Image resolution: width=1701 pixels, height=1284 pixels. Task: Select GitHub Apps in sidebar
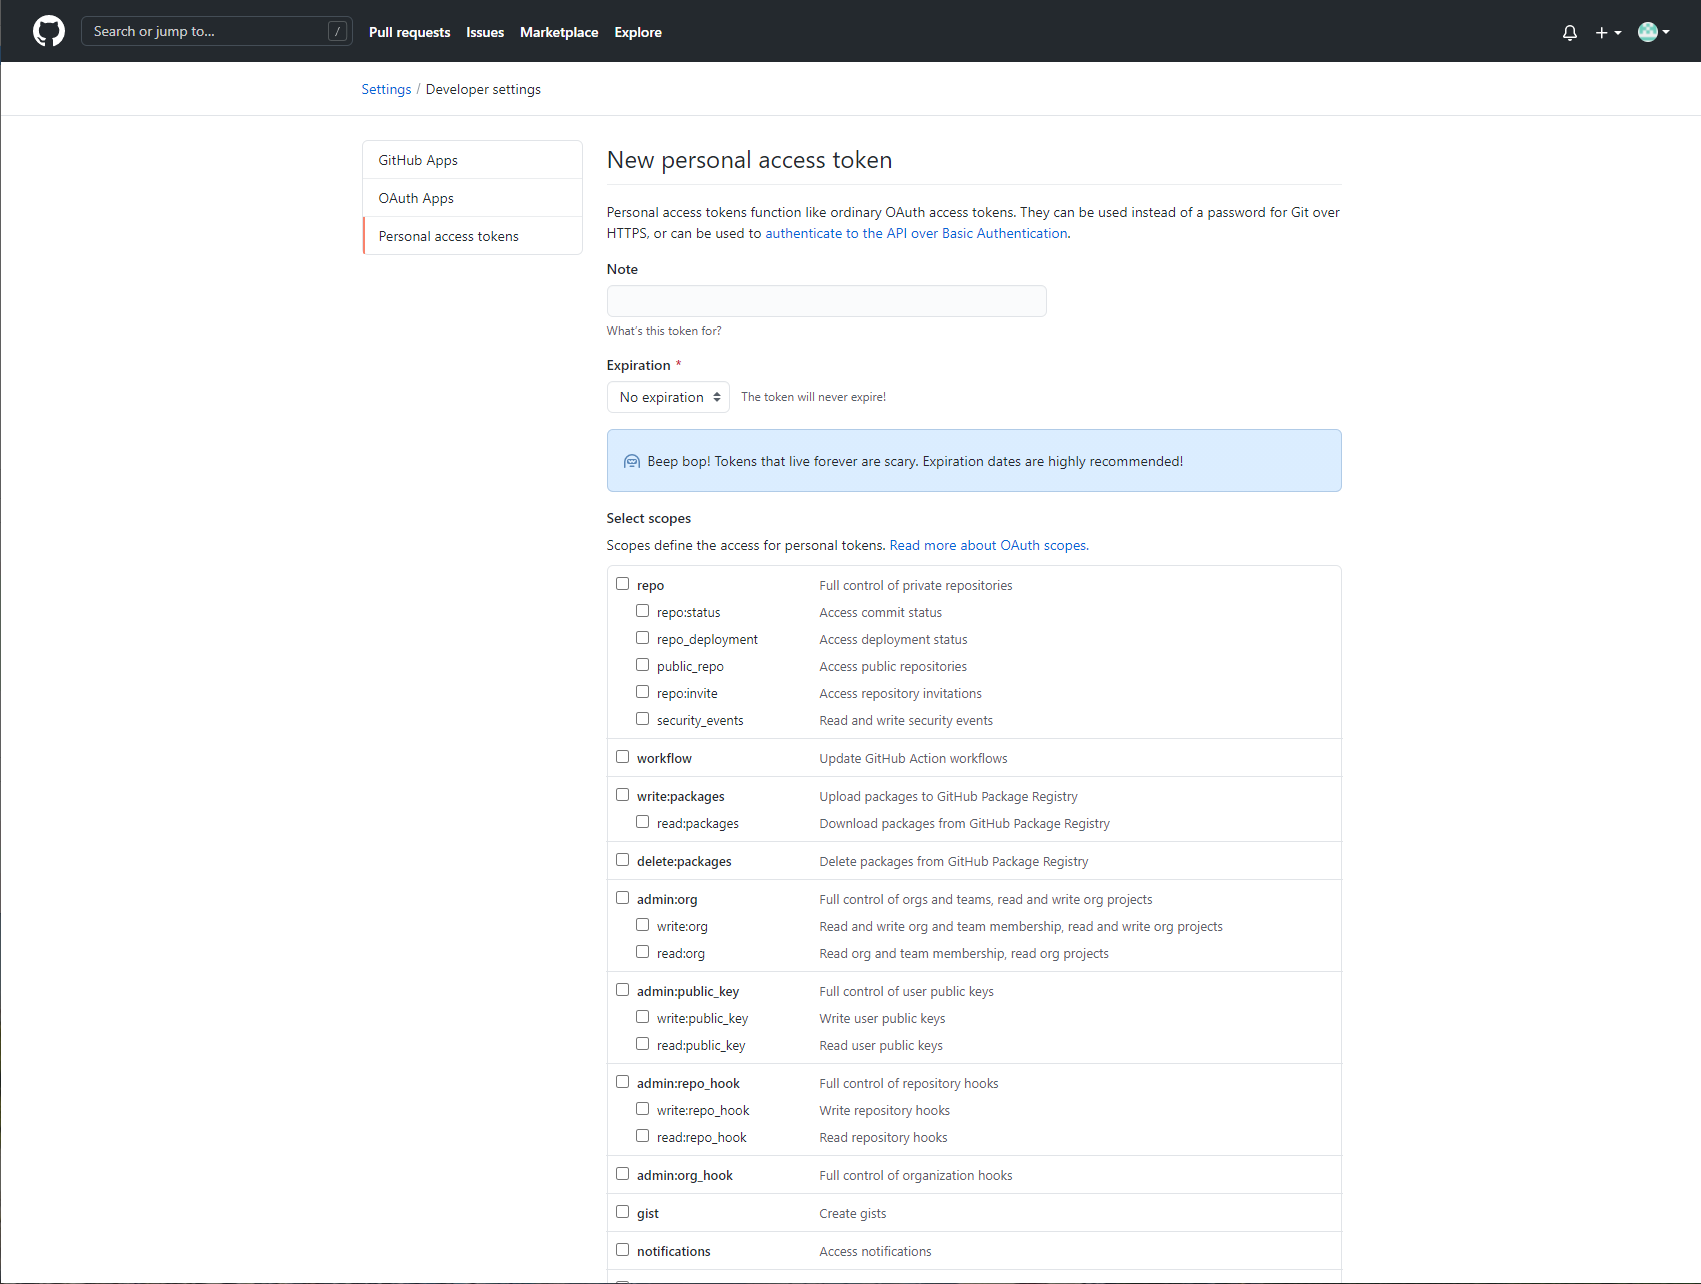pyautogui.click(x=473, y=160)
